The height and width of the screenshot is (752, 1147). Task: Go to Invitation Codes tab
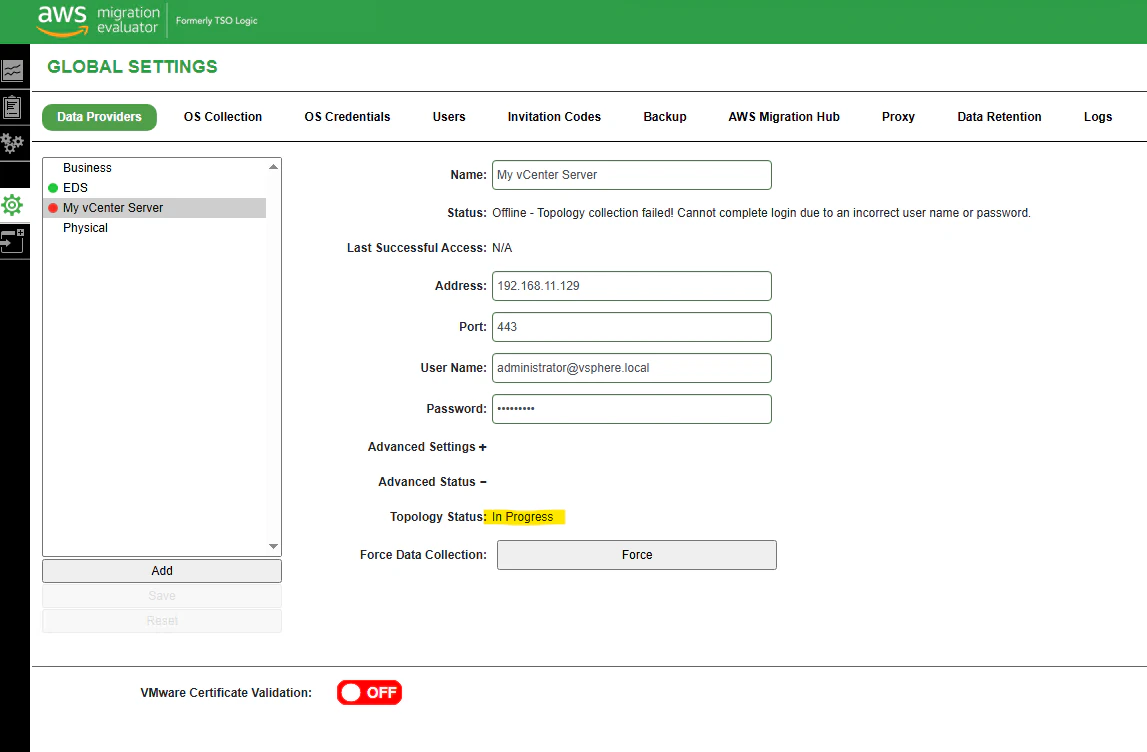554,117
